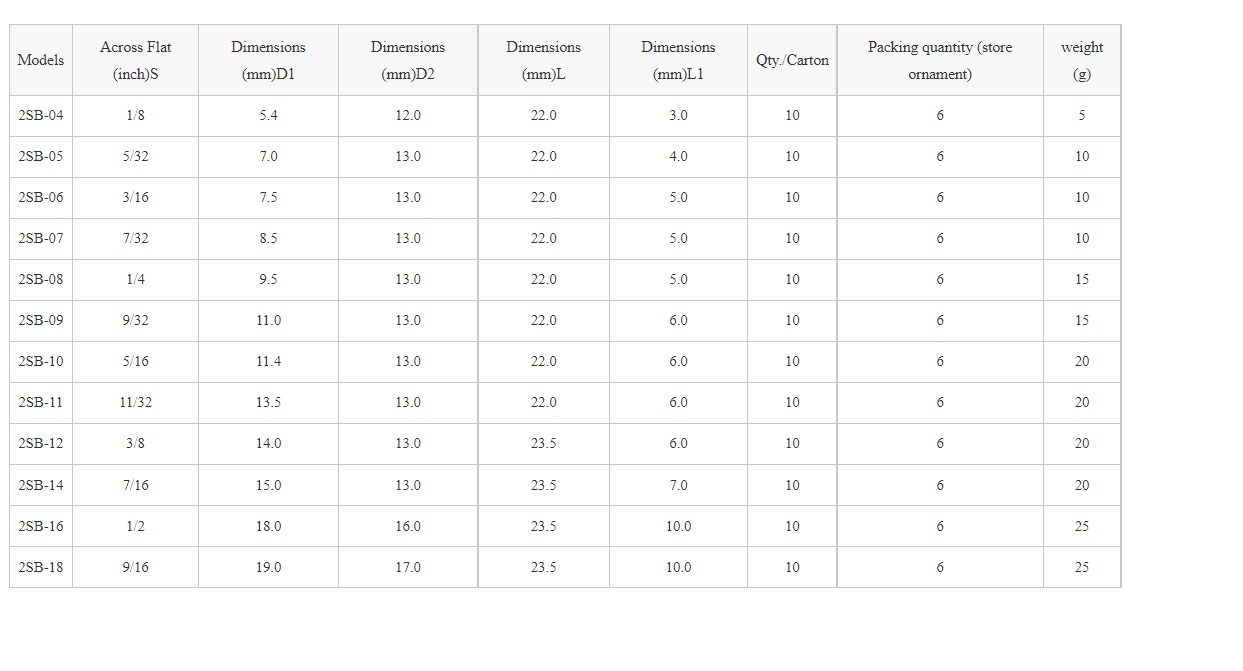Click the 2SB-18 model cell
Viewport: 1243px width, 671px height.
click(41, 567)
